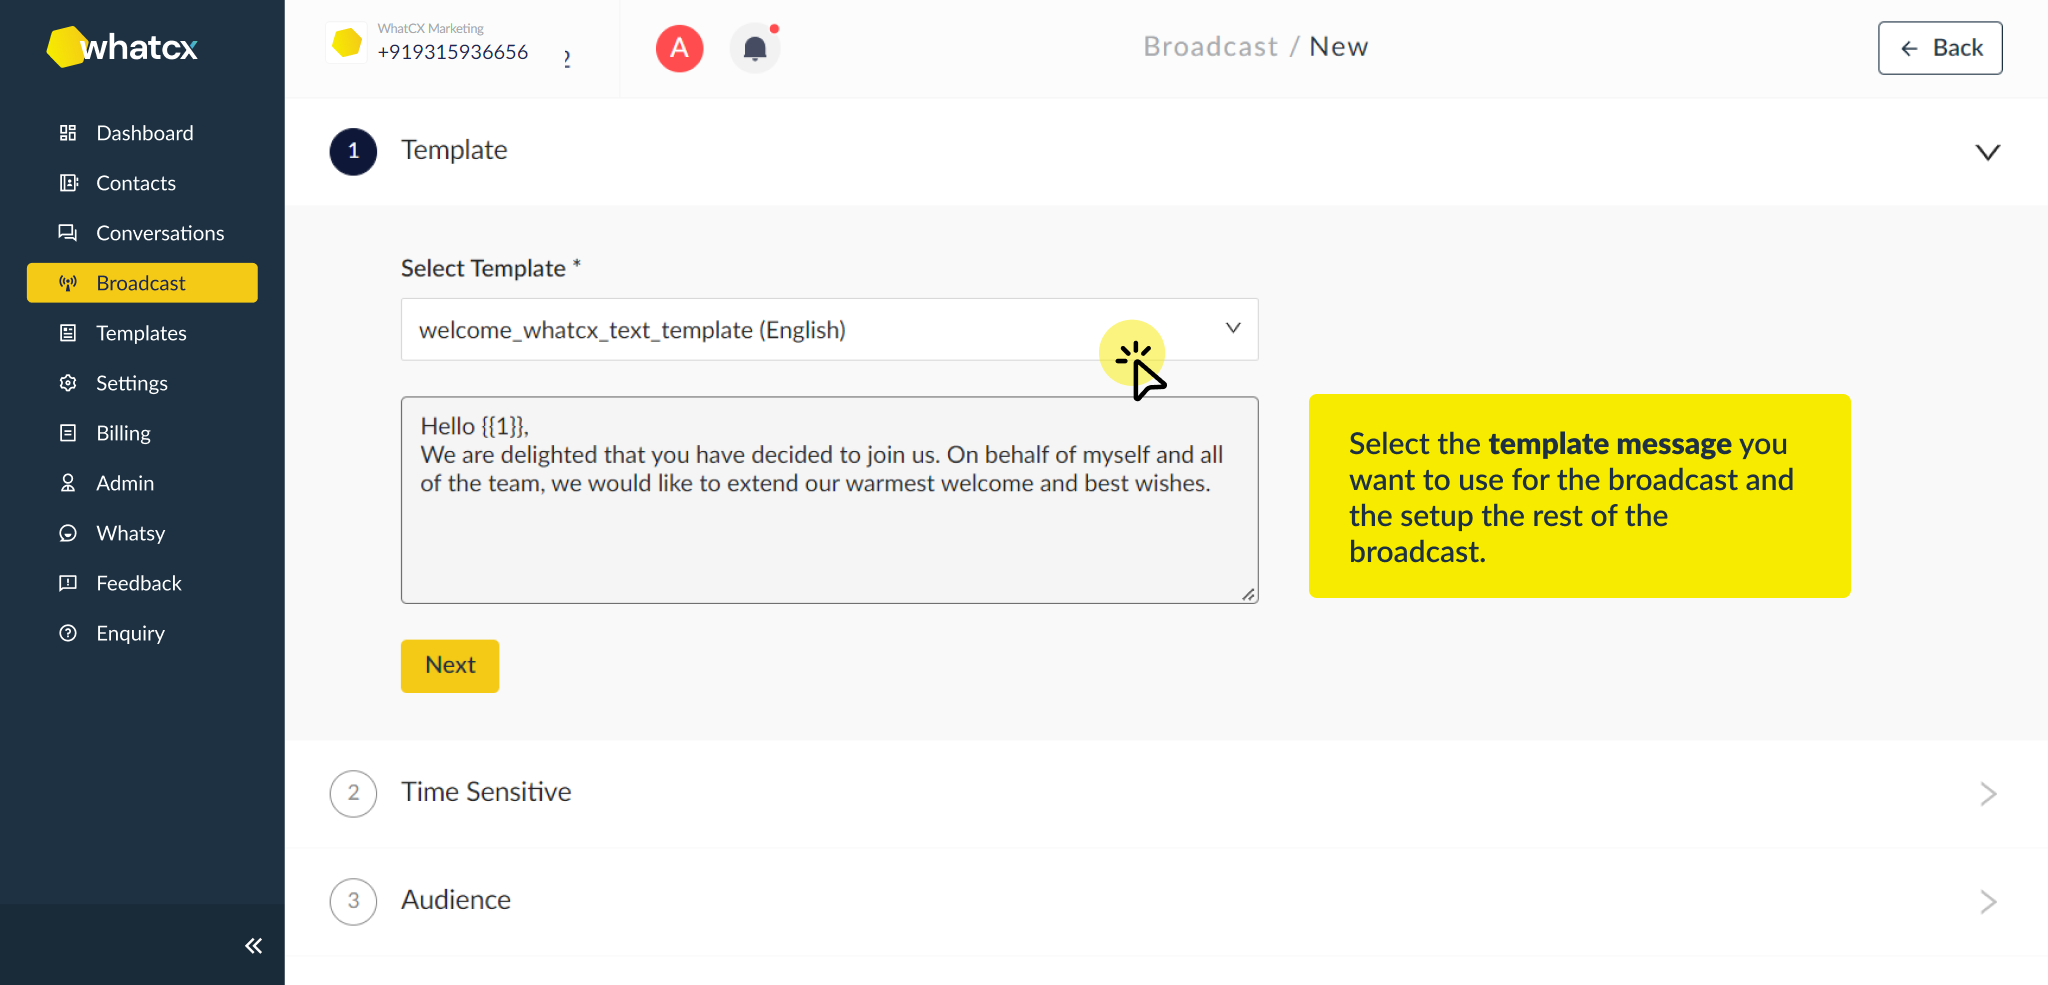Viewport: 2048px width, 985px height.
Task: Open the Contacts page
Action: pos(136,182)
